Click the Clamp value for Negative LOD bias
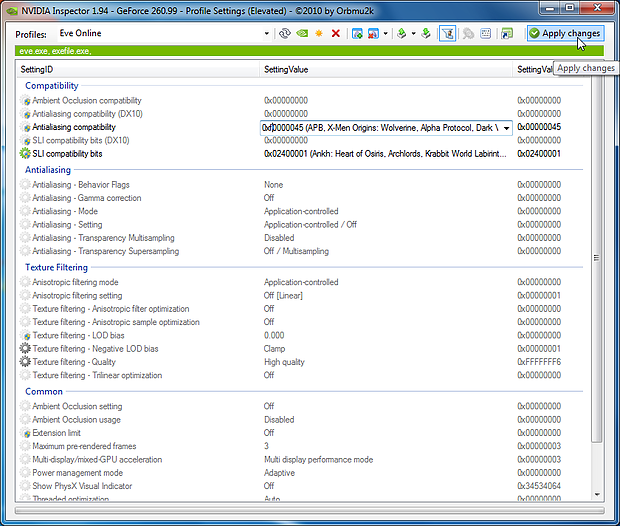 click(x=274, y=349)
